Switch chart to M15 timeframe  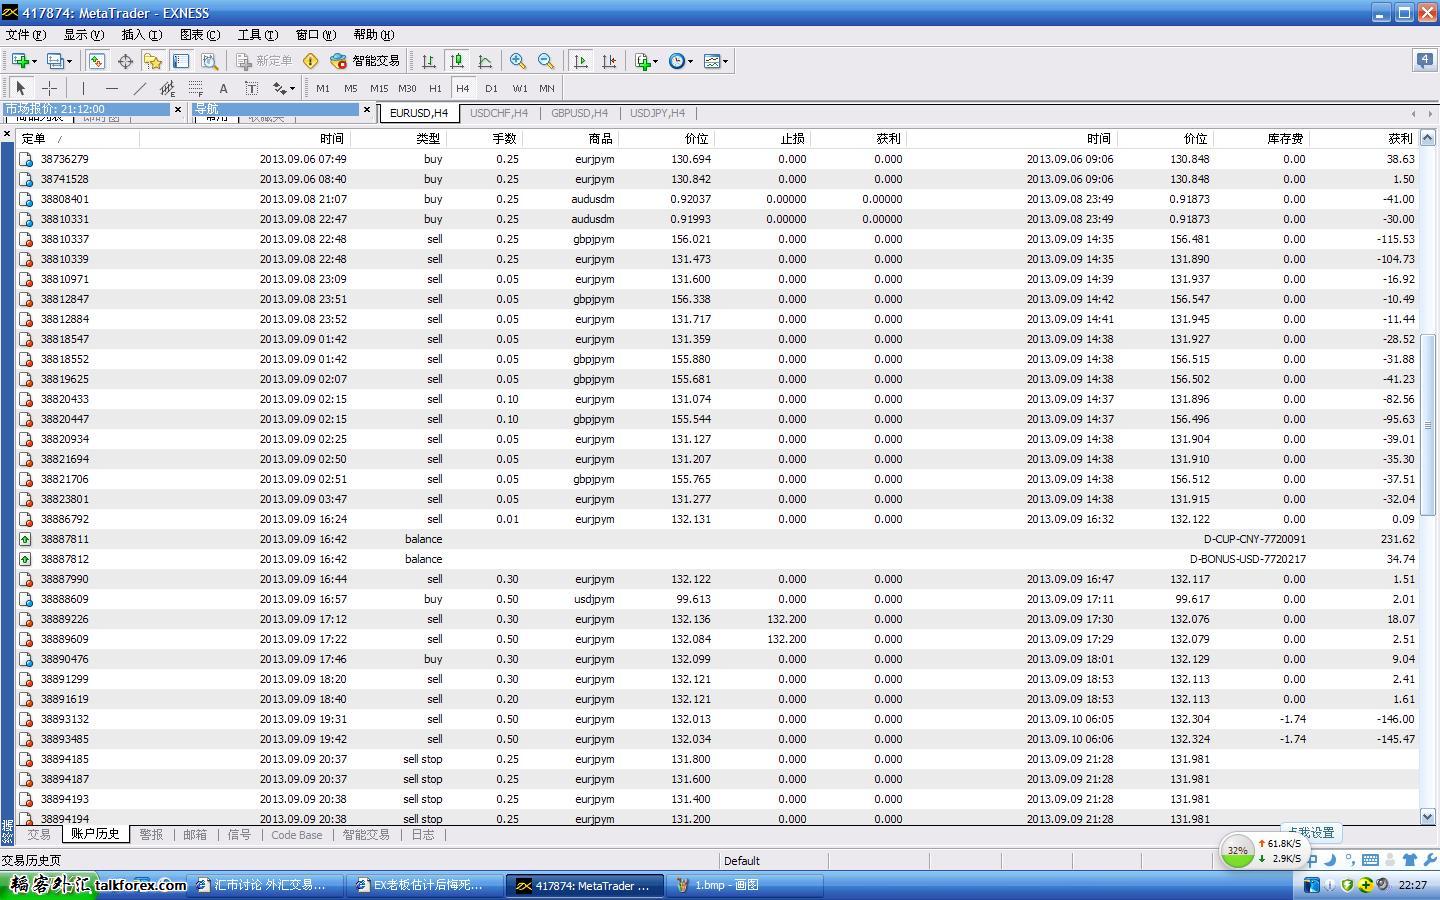[378, 88]
